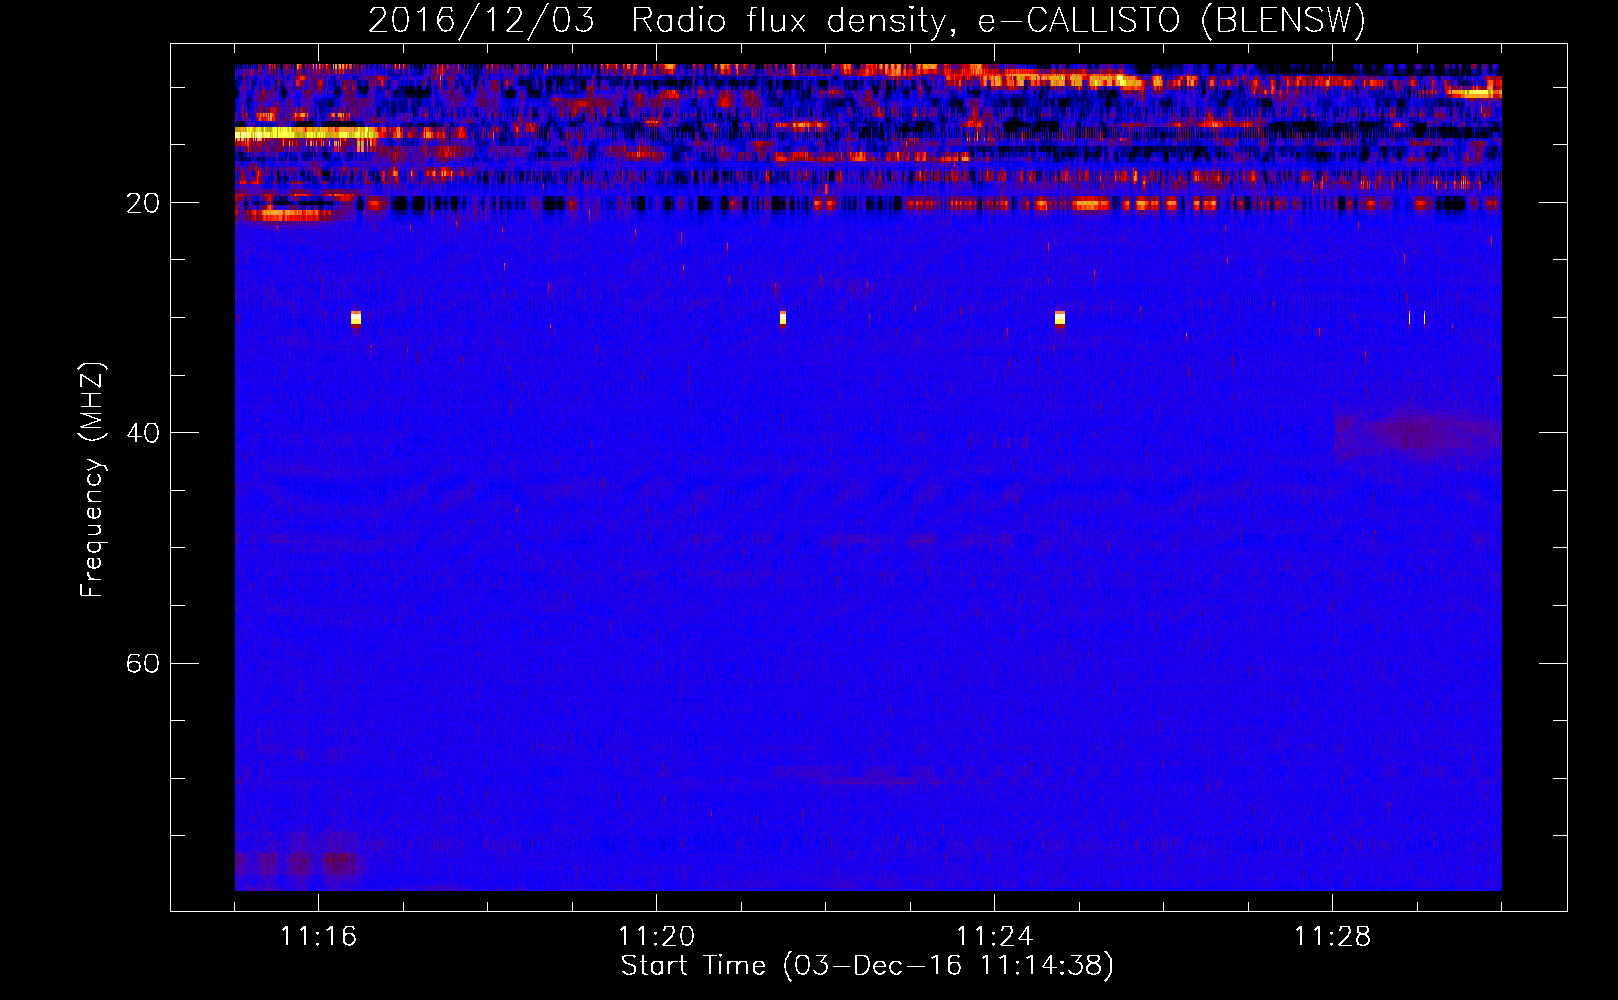The image size is (1618, 1000).
Task: Click the 11:16 time tick label
Action: click(x=318, y=937)
